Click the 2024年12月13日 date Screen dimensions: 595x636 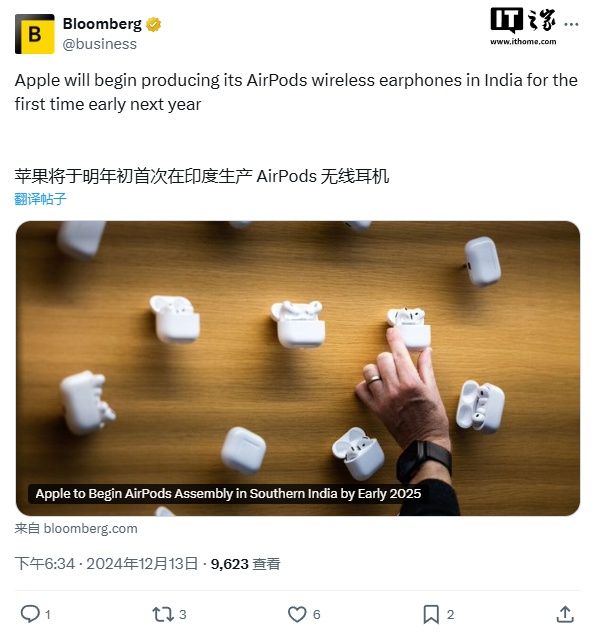142,564
